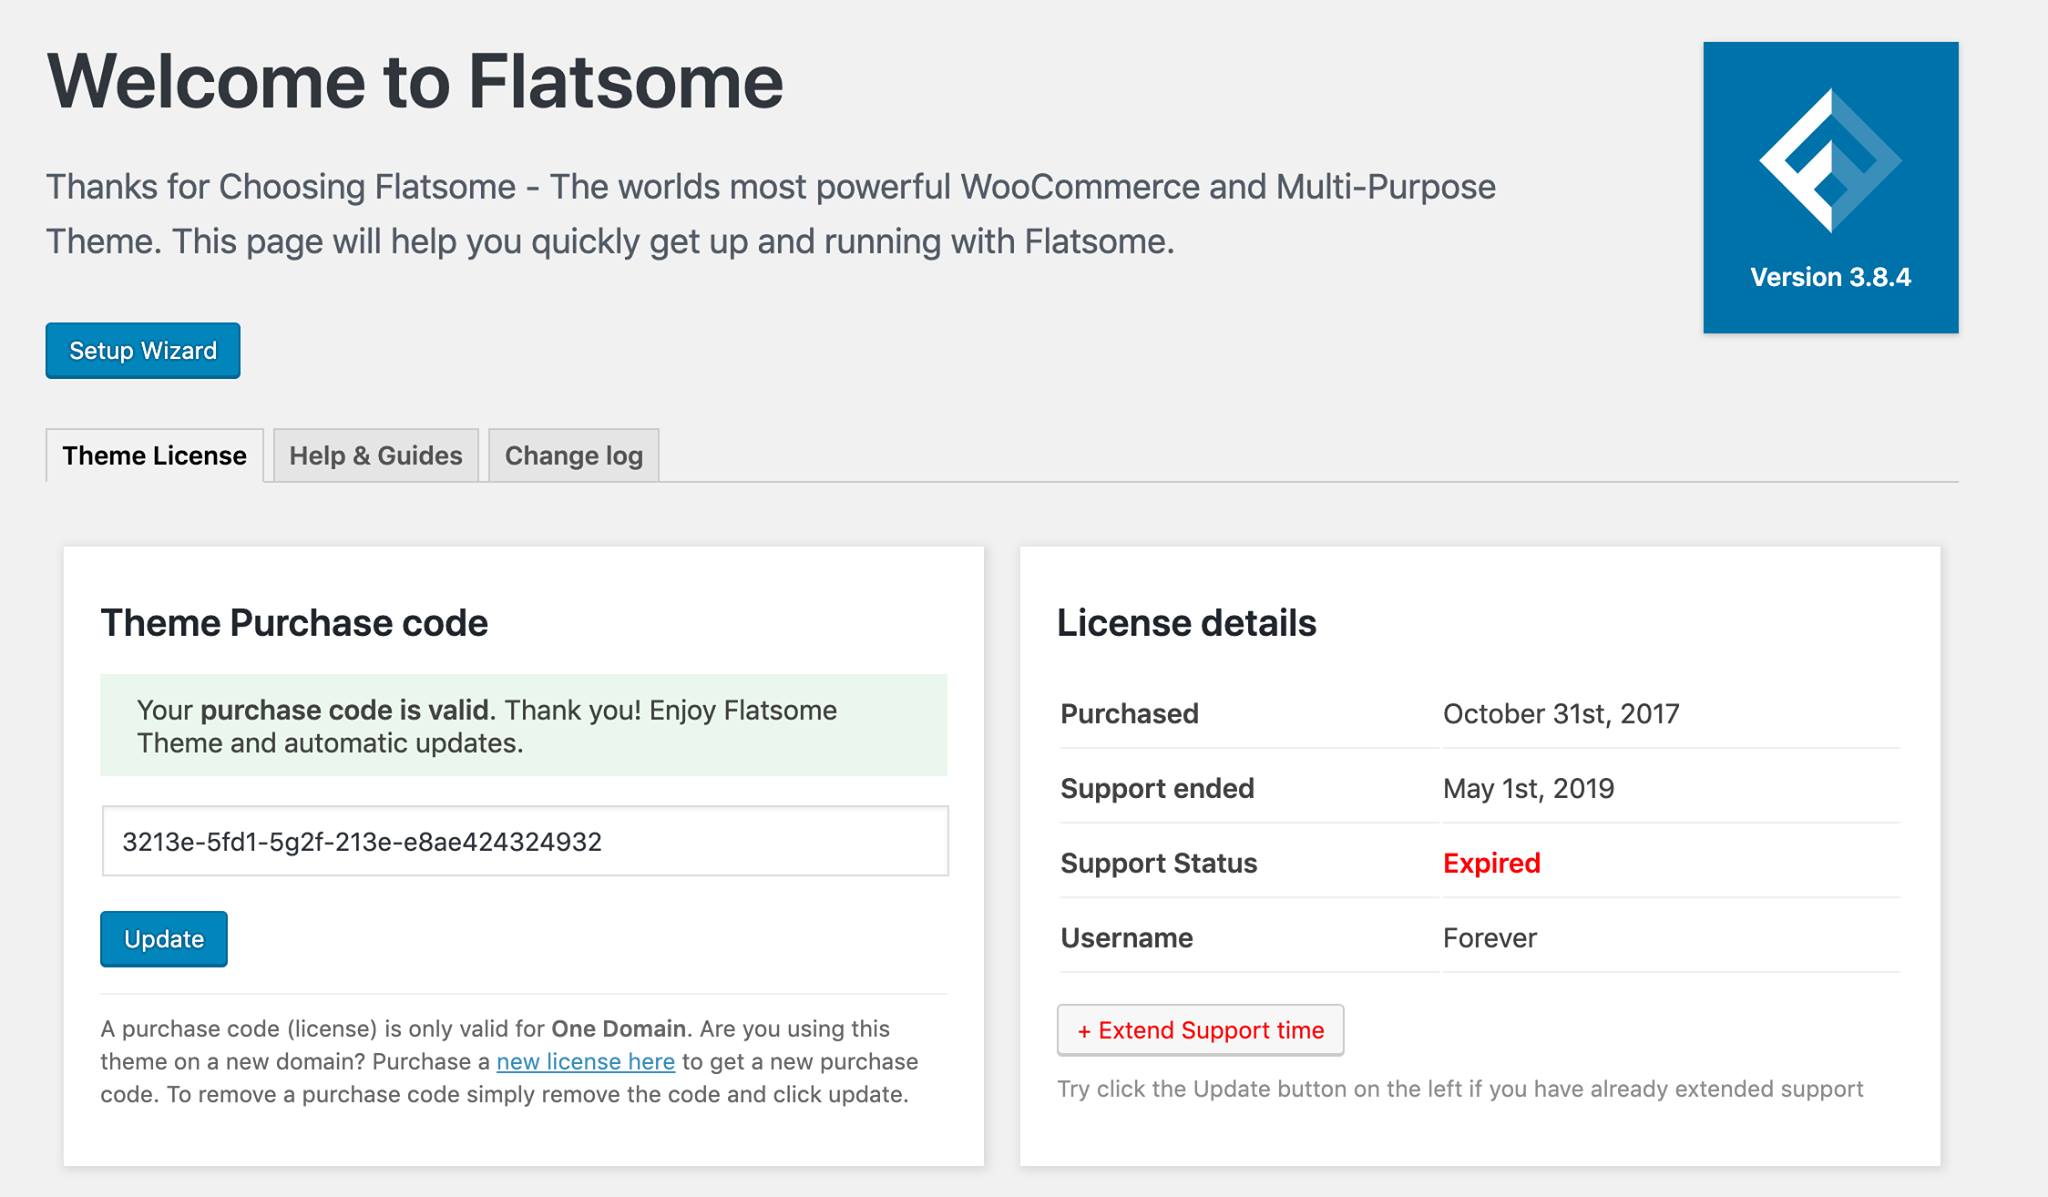The height and width of the screenshot is (1197, 2048).
Task: Select the 'Version 3.8.4' label
Action: (1830, 277)
